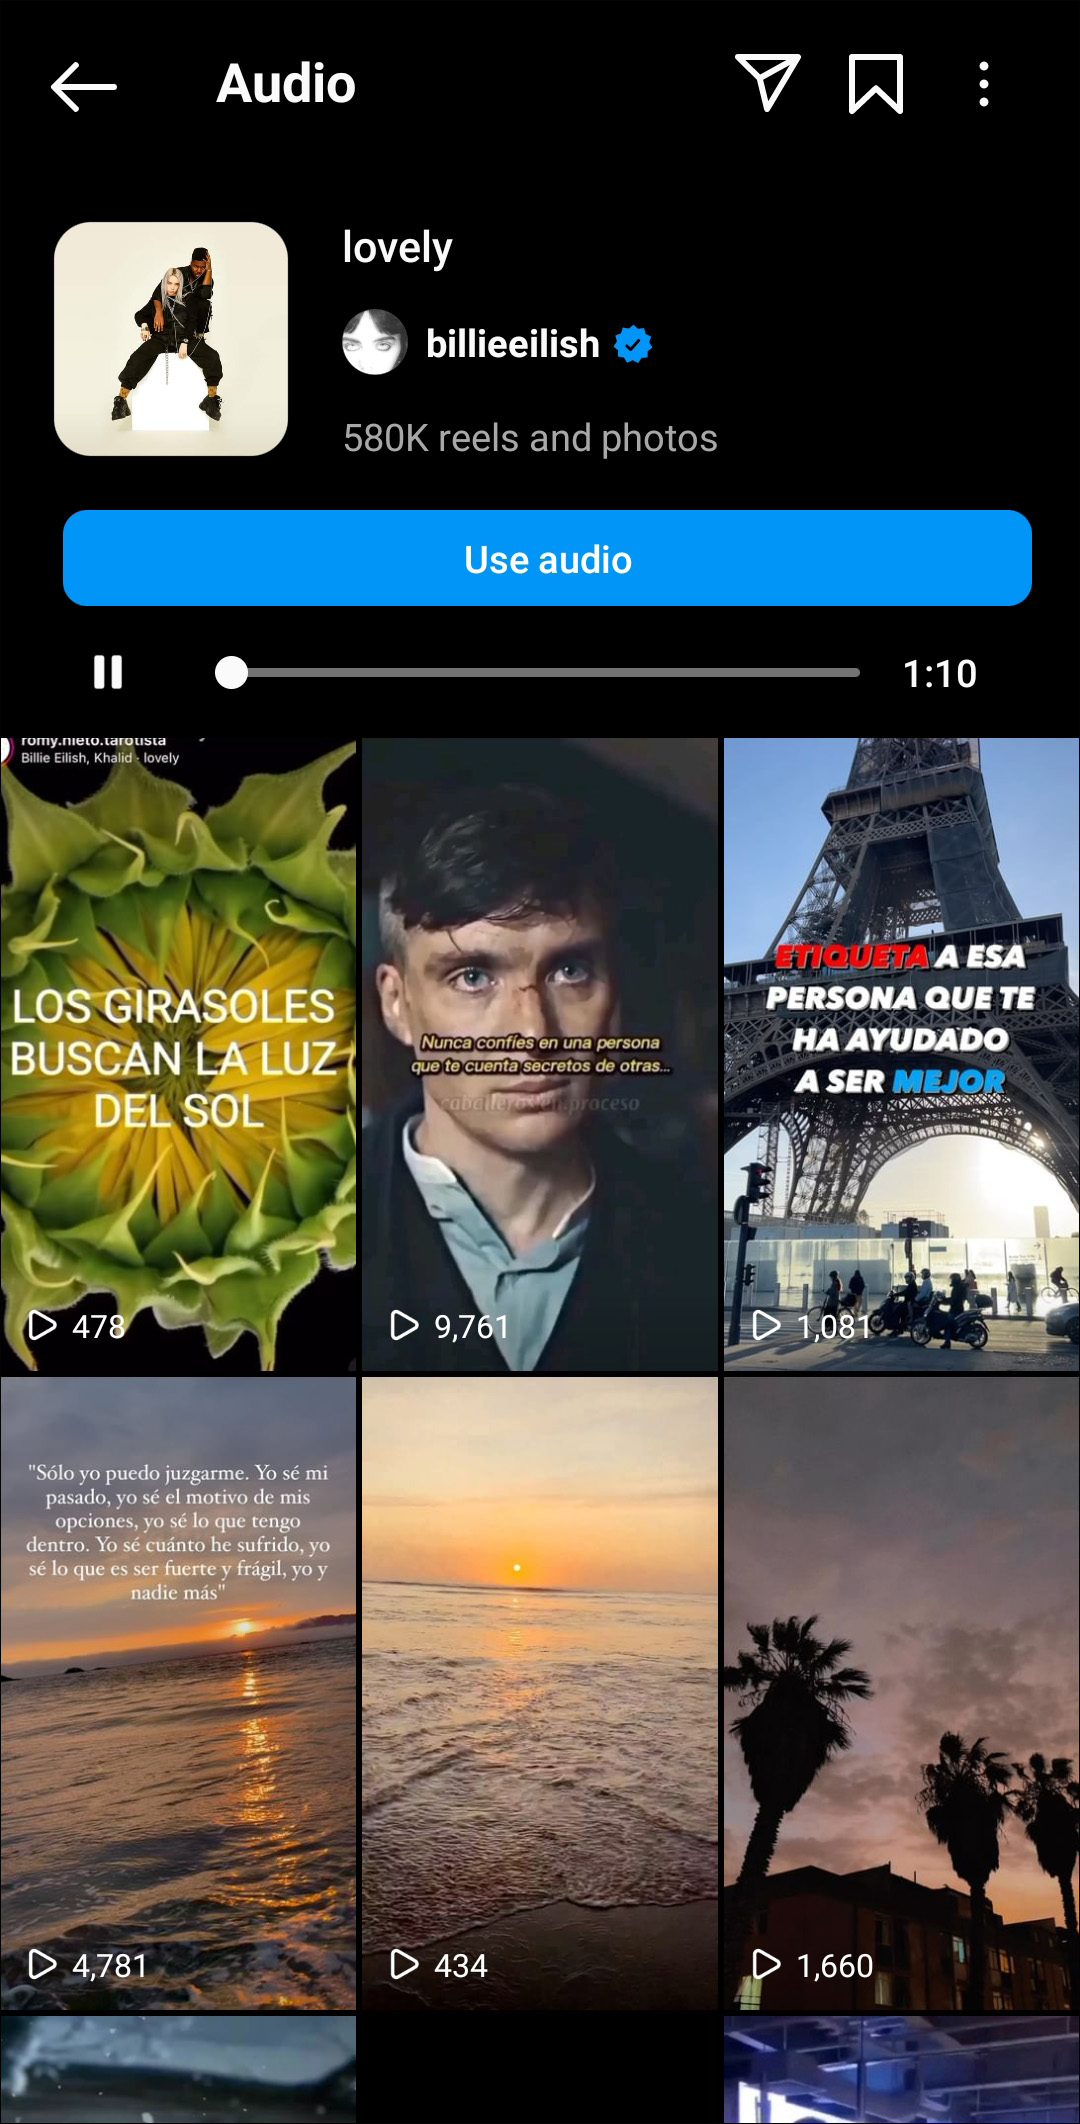Open the lovely album cover art
Image resolution: width=1080 pixels, height=2124 pixels.
coord(171,339)
